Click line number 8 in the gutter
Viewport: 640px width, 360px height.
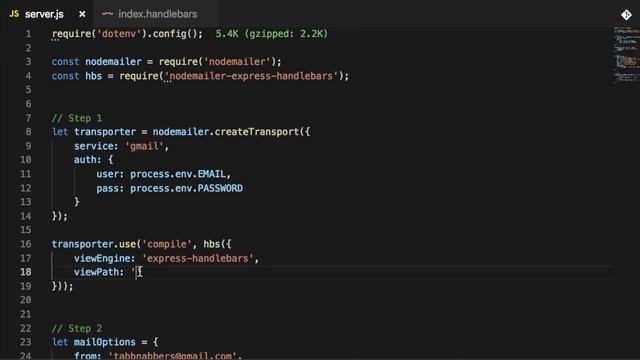[x=28, y=132]
